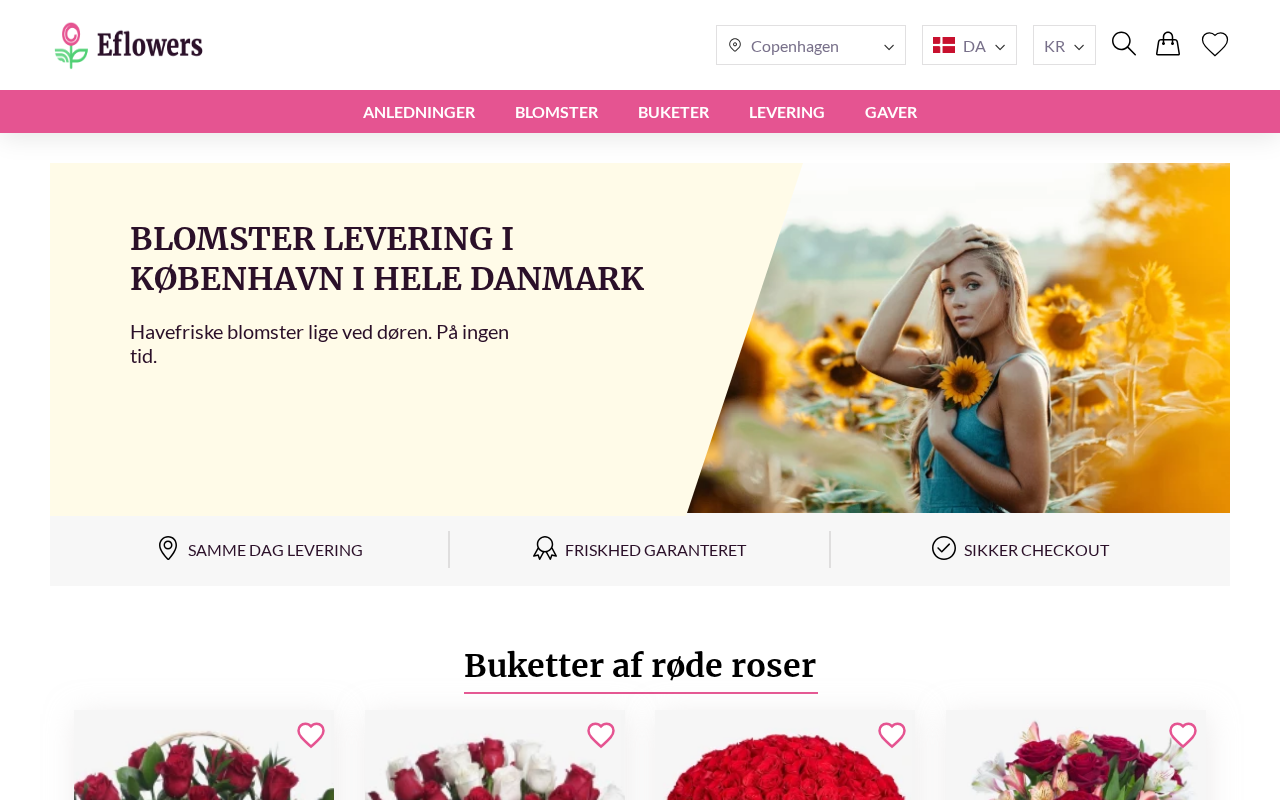Click the Friskhed Garanteret ribbon icon
Screen dimensions: 1280x800
coord(545,548)
